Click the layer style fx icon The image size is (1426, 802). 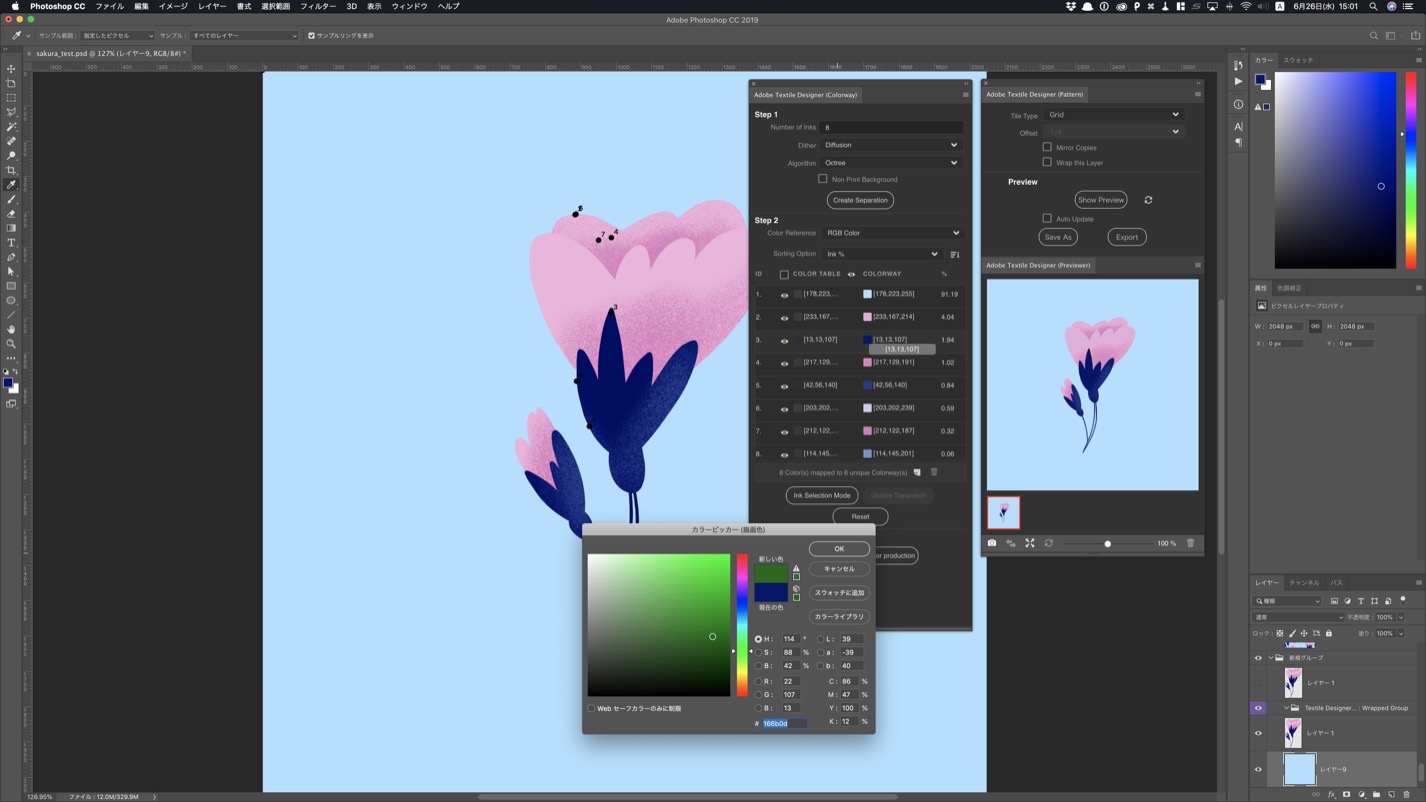click(x=1331, y=795)
